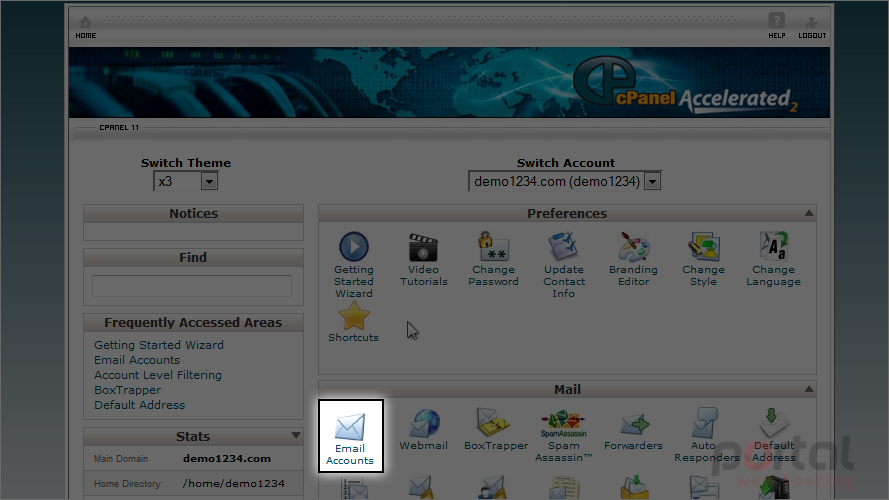This screenshot has width=889, height=500.
Task: Open Change Style
Action: (x=703, y=260)
